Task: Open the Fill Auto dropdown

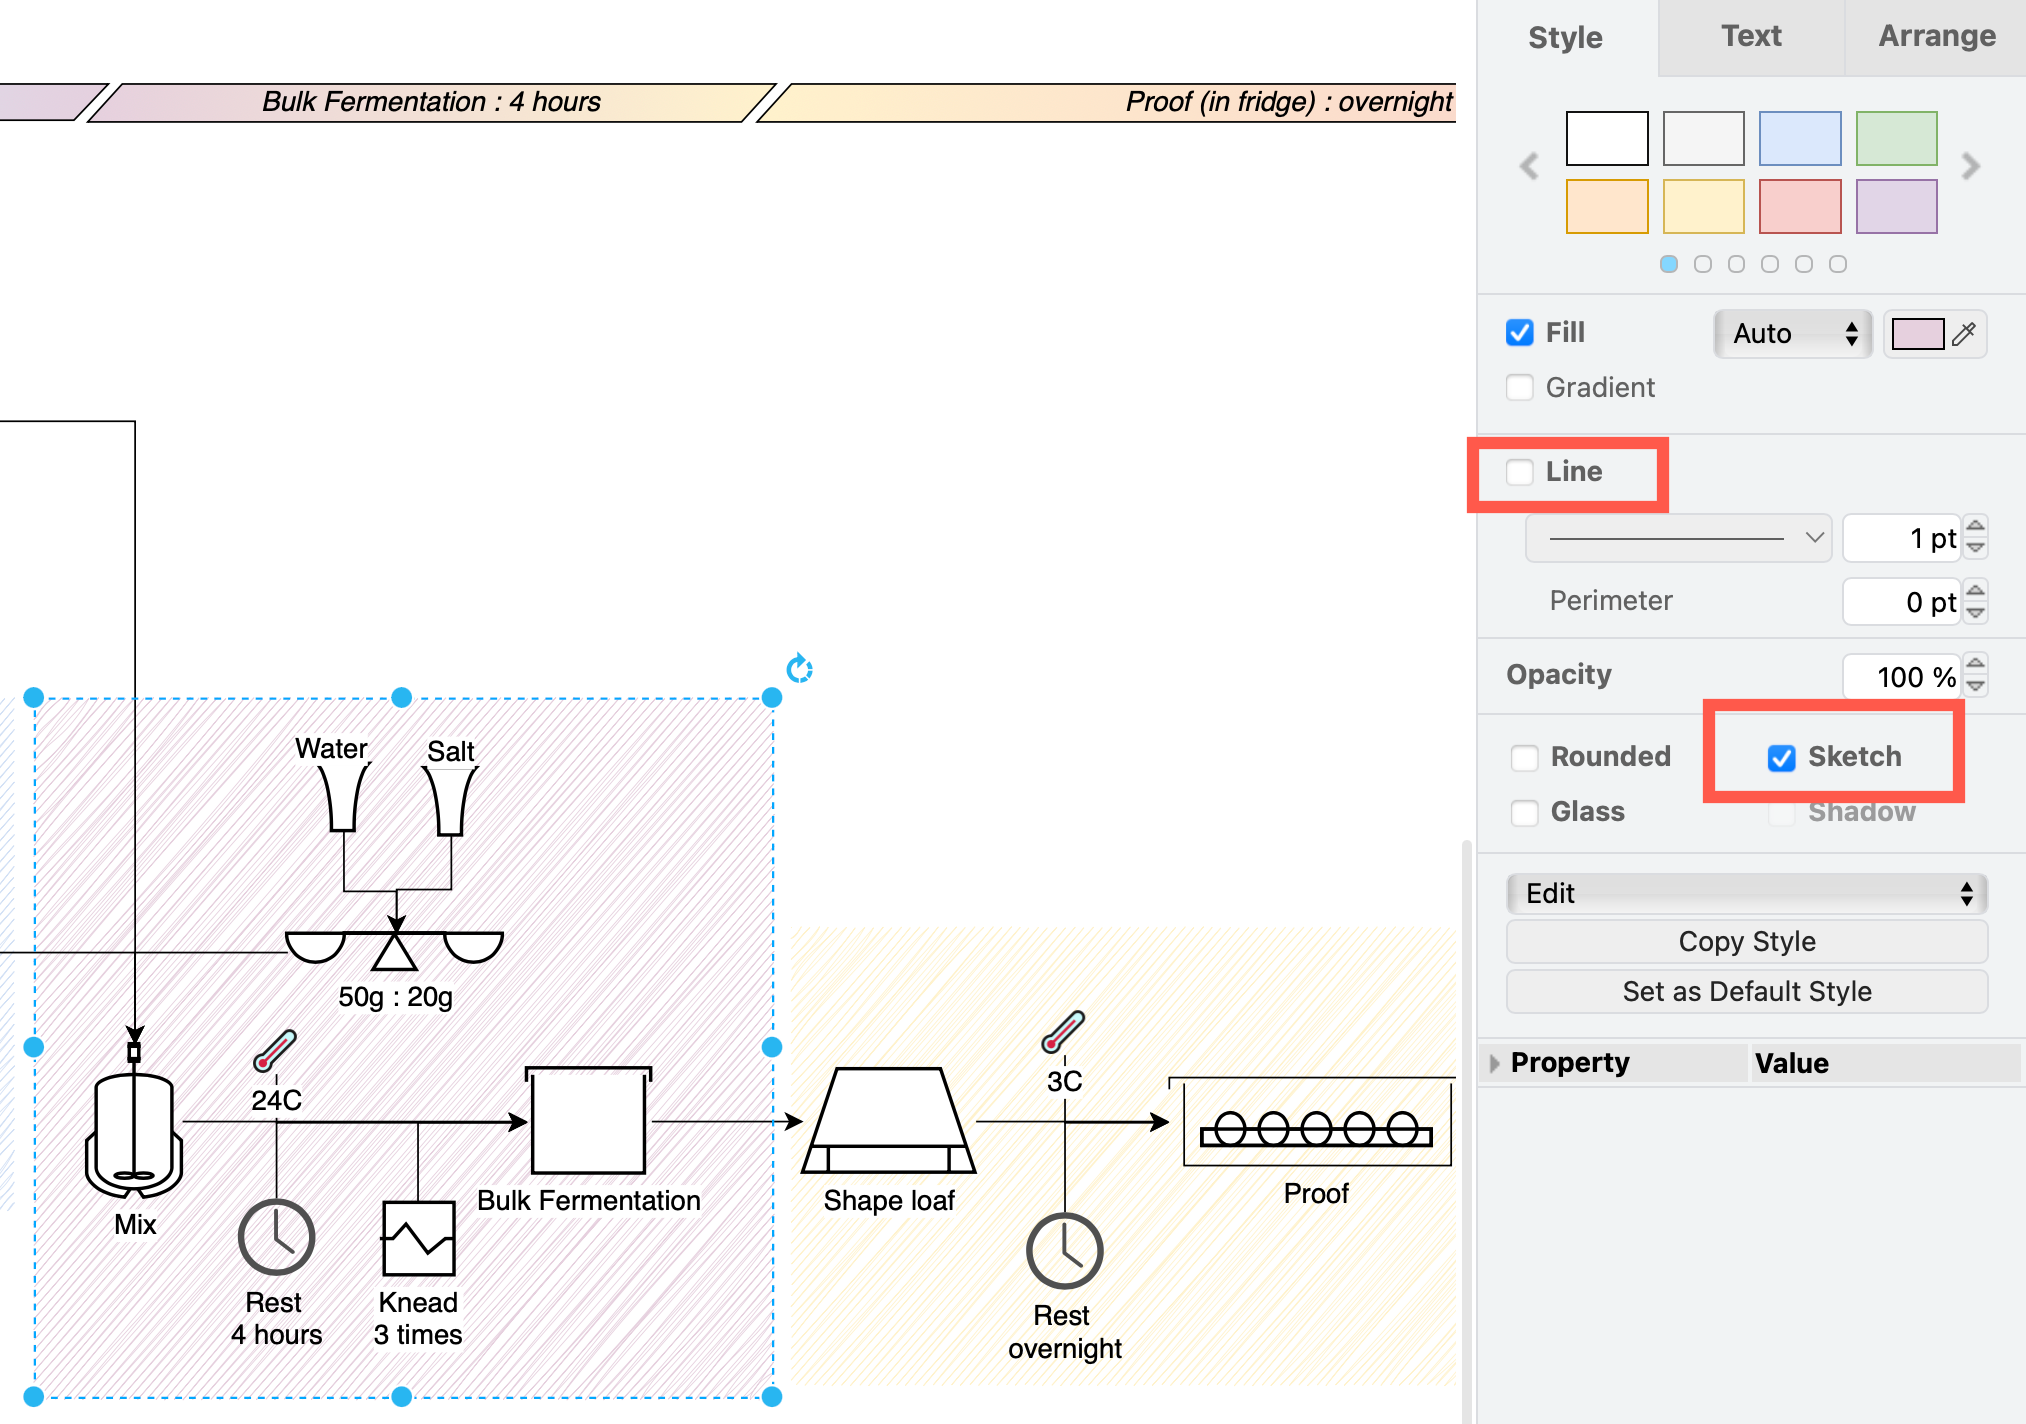Action: 1792,334
